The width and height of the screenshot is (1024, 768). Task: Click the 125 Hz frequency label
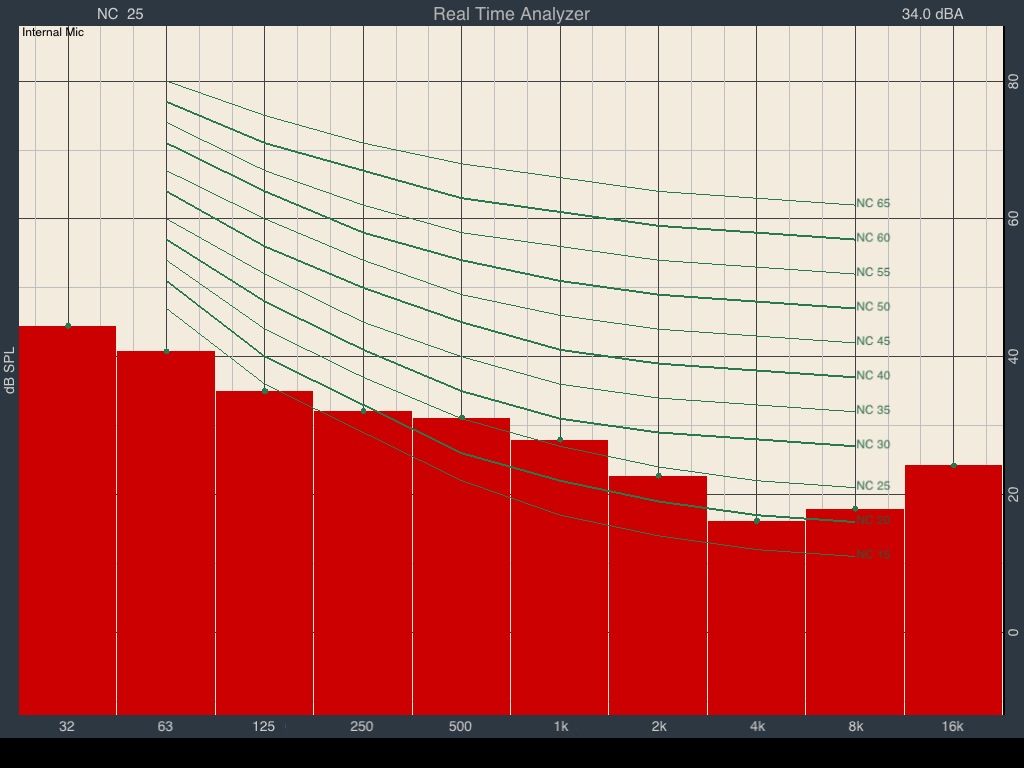[263, 726]
